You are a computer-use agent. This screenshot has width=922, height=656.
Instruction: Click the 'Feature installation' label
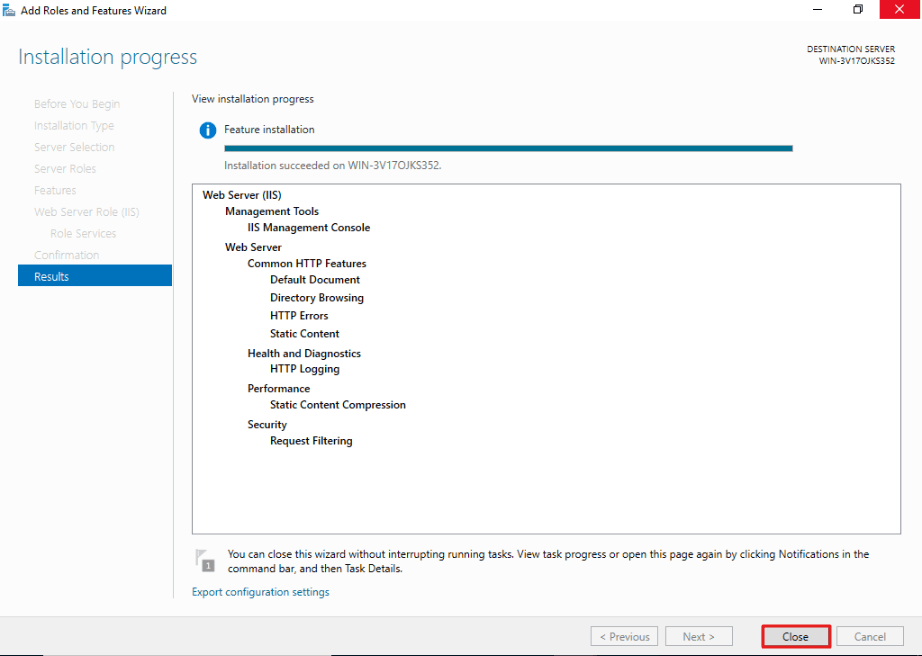tap(269, 129)
